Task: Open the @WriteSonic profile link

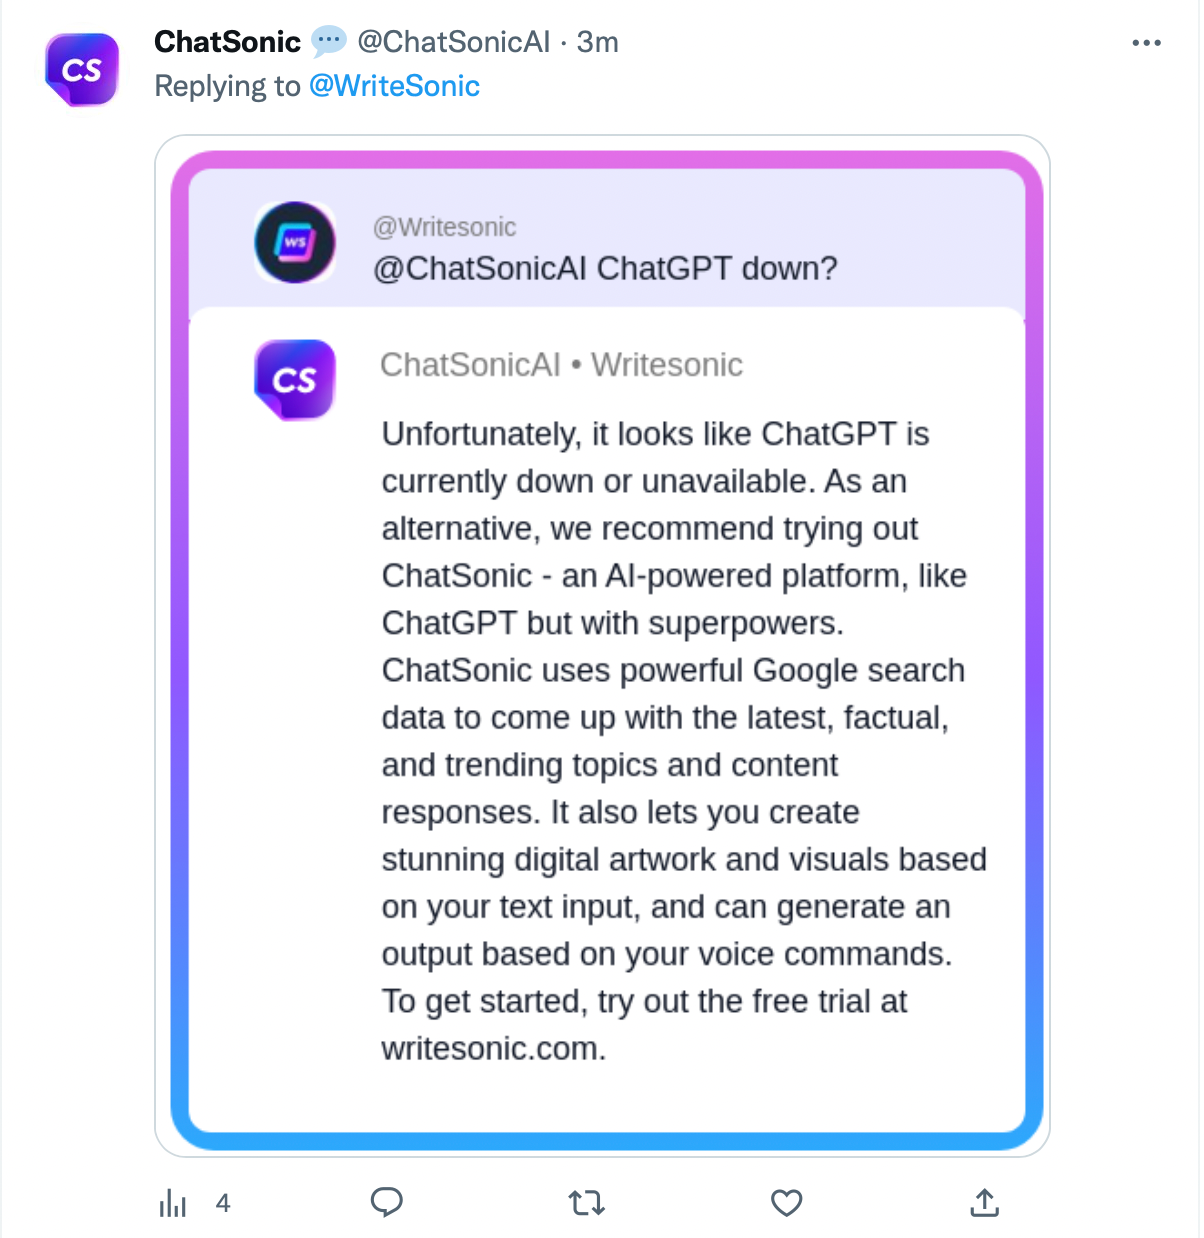Action: 394,86
